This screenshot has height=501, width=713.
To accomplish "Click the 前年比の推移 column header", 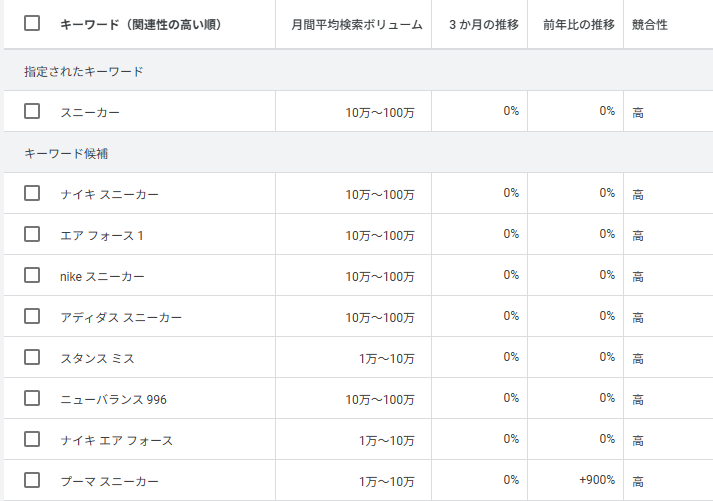I will (578, 24).
